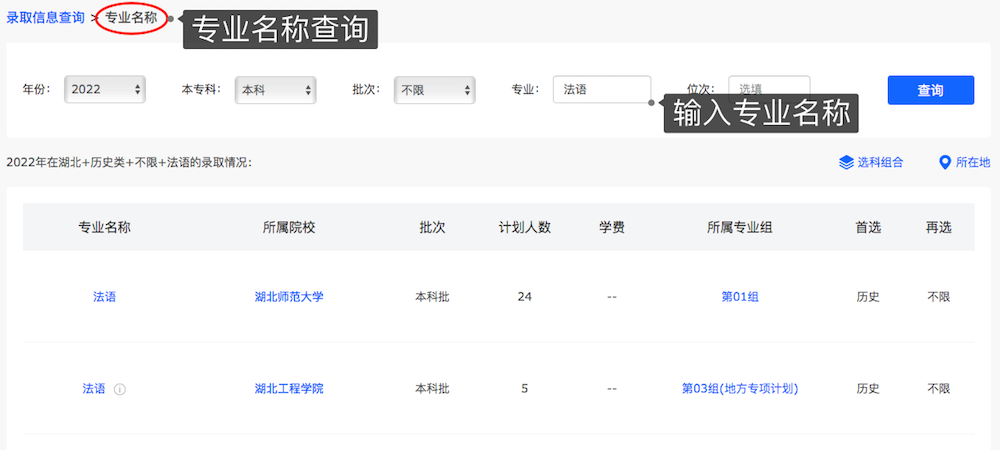The image size is (1000, 450).
Task: Click info icon beside 法语 in 湖北工程学院 row
Action: click(120, 389)
